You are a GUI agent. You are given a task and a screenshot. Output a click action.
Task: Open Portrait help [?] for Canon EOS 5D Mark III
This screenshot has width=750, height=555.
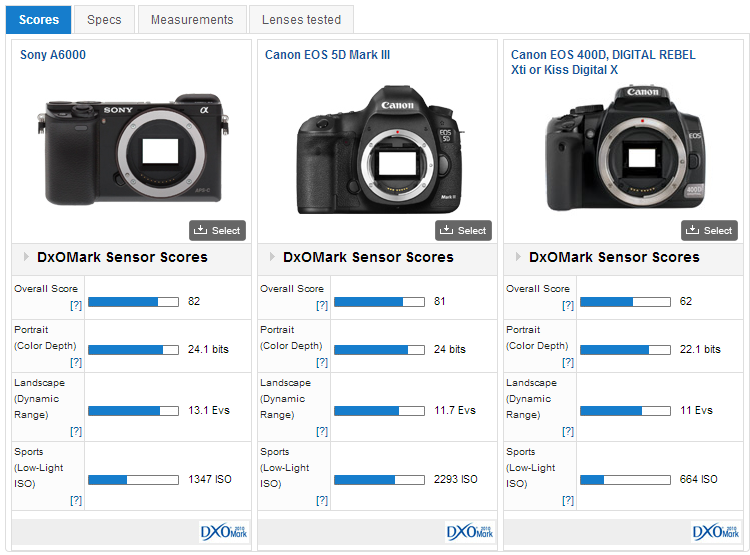click(x=322, y=362)
